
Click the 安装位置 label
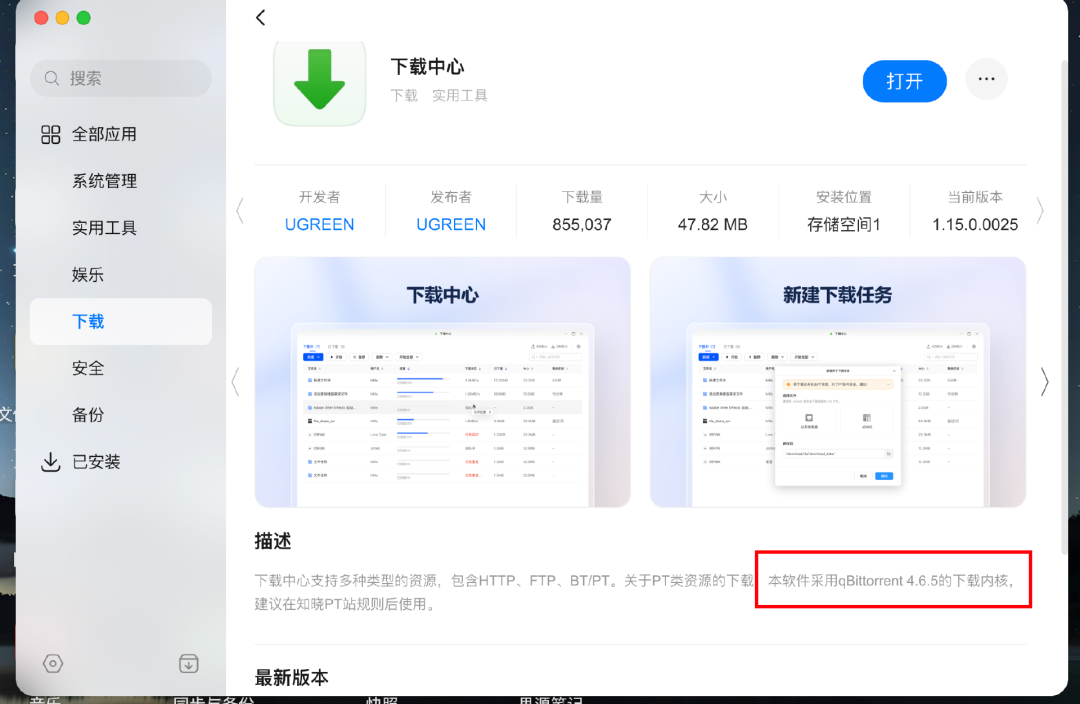pyautogui.click(x=844, y=197)
